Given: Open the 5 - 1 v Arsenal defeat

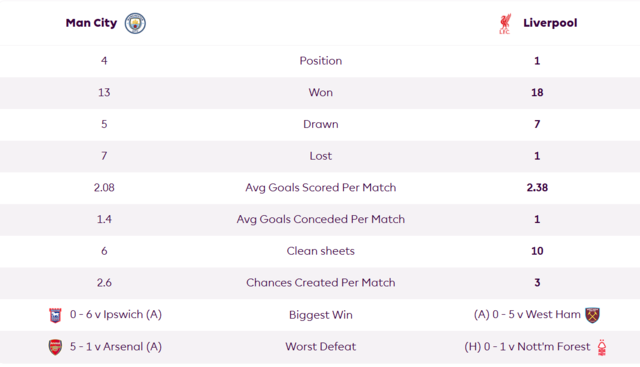Looking at the screenshot, I should pos(116,347).
